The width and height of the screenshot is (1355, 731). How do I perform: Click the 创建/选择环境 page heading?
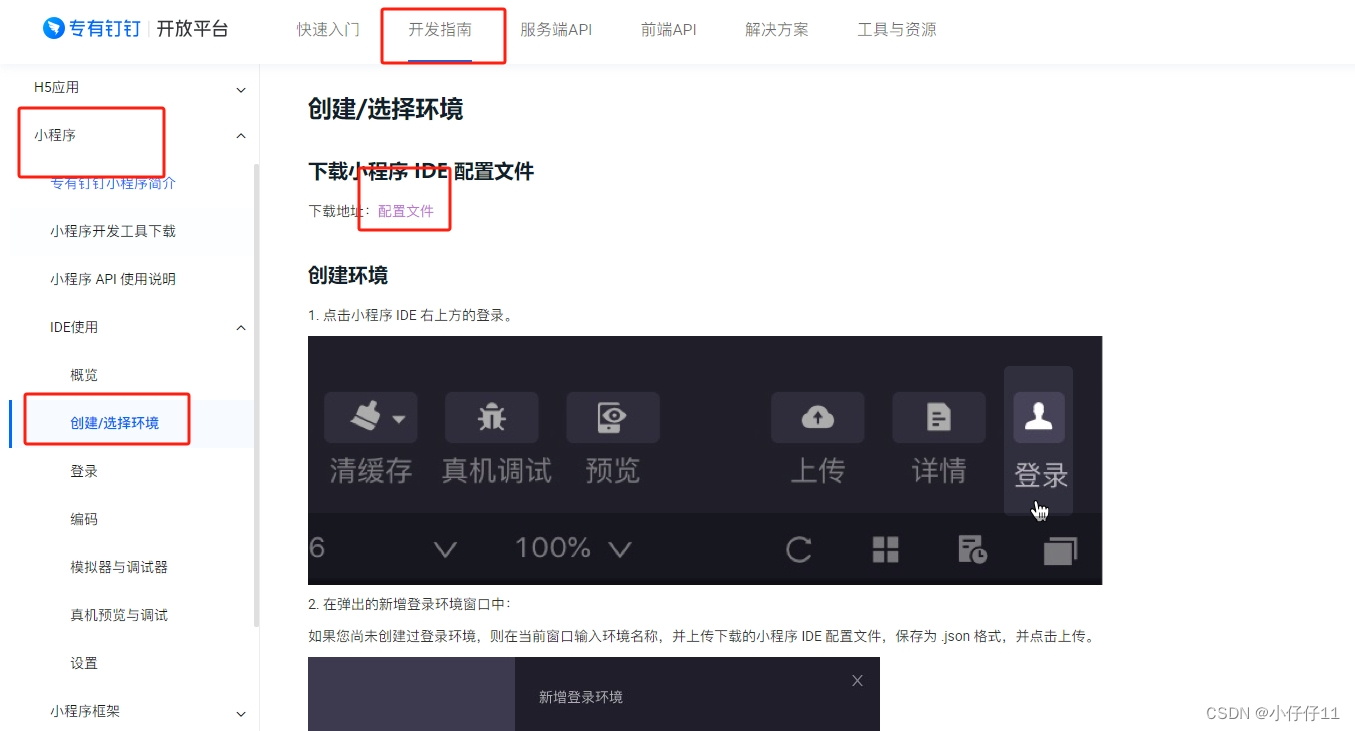coord(385,109)
